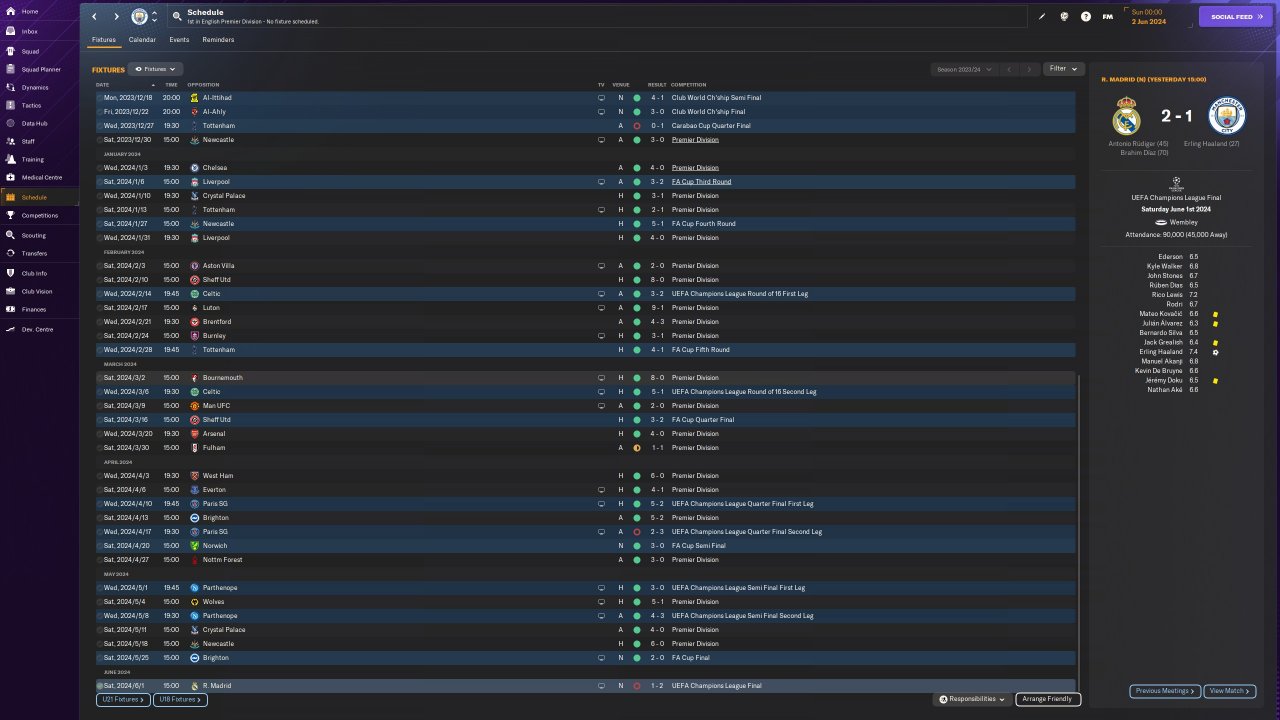
Task: Open the Club Vision icon
Action: click(x=10, y=291)
